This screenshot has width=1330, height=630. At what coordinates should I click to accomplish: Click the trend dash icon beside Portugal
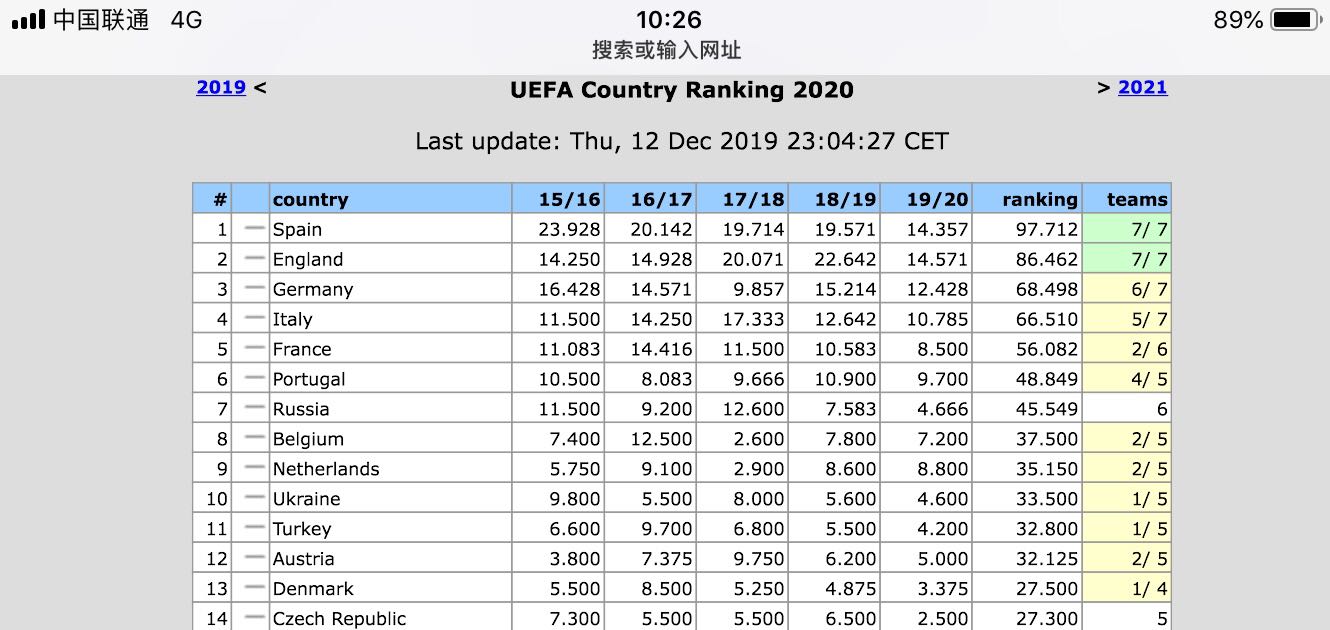[254, 379]
